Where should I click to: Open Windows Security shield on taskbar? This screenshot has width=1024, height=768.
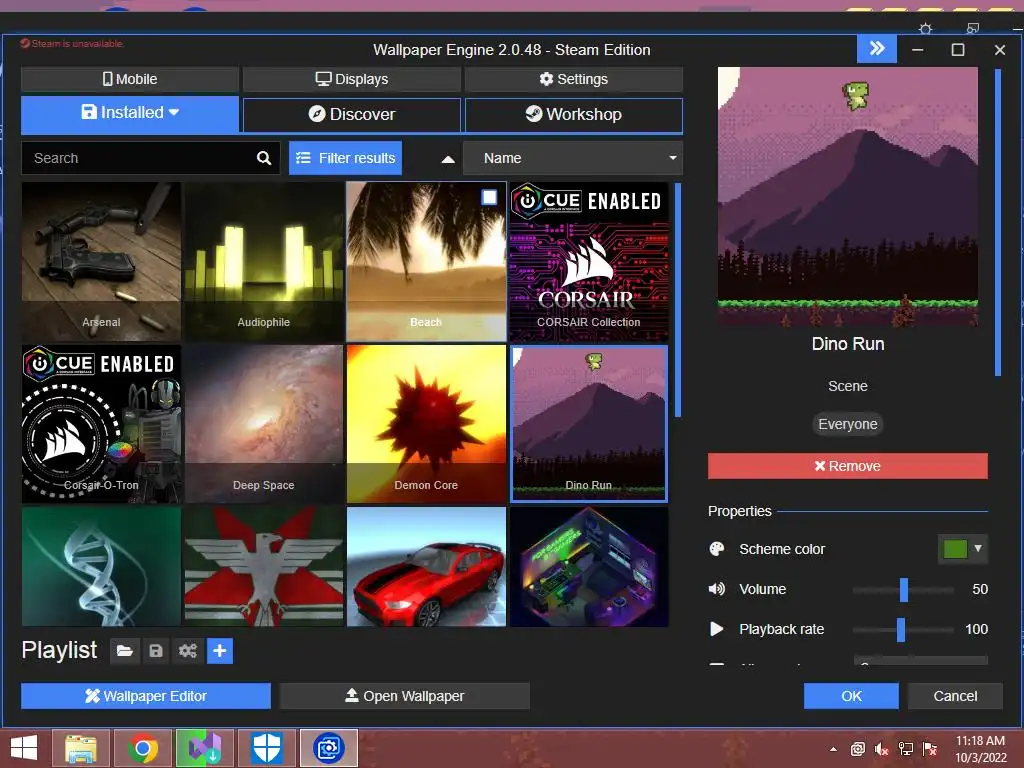[x=266, y=748]
